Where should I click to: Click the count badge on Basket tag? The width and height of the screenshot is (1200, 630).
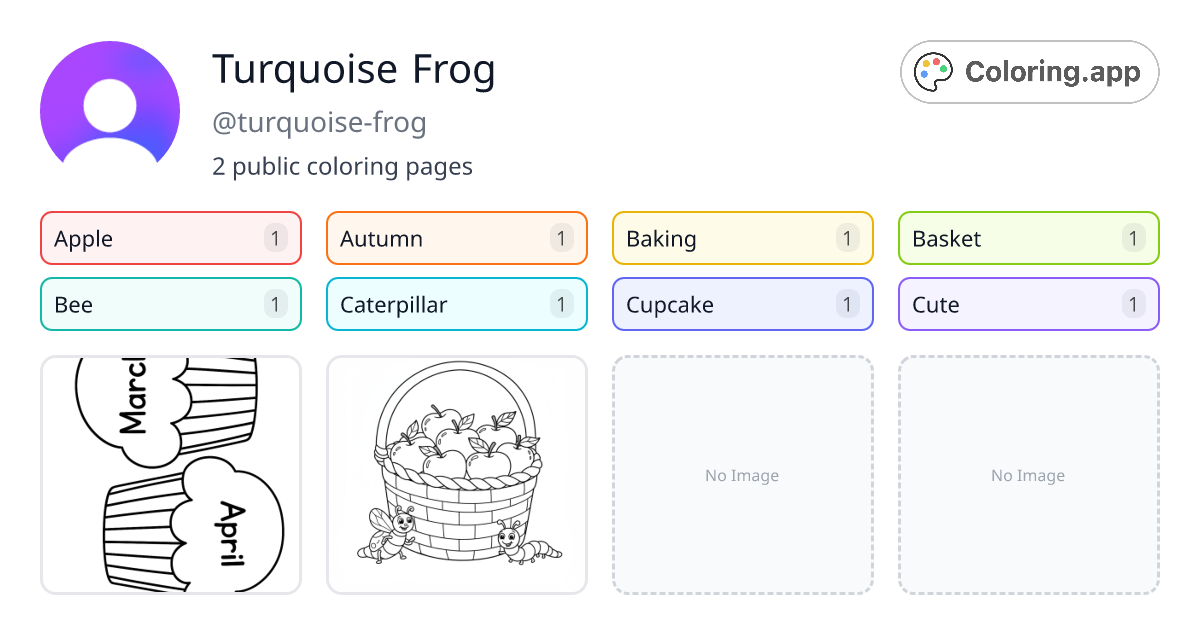1133,238
